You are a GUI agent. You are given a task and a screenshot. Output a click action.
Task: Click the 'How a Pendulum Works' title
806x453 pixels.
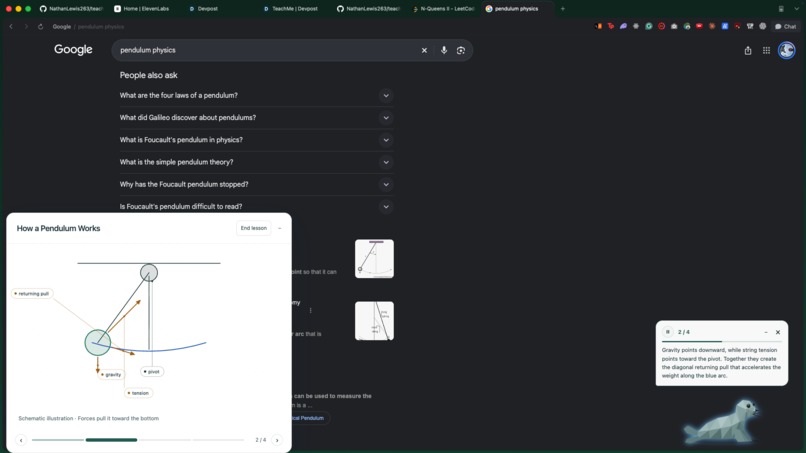[x=59, y=228]
